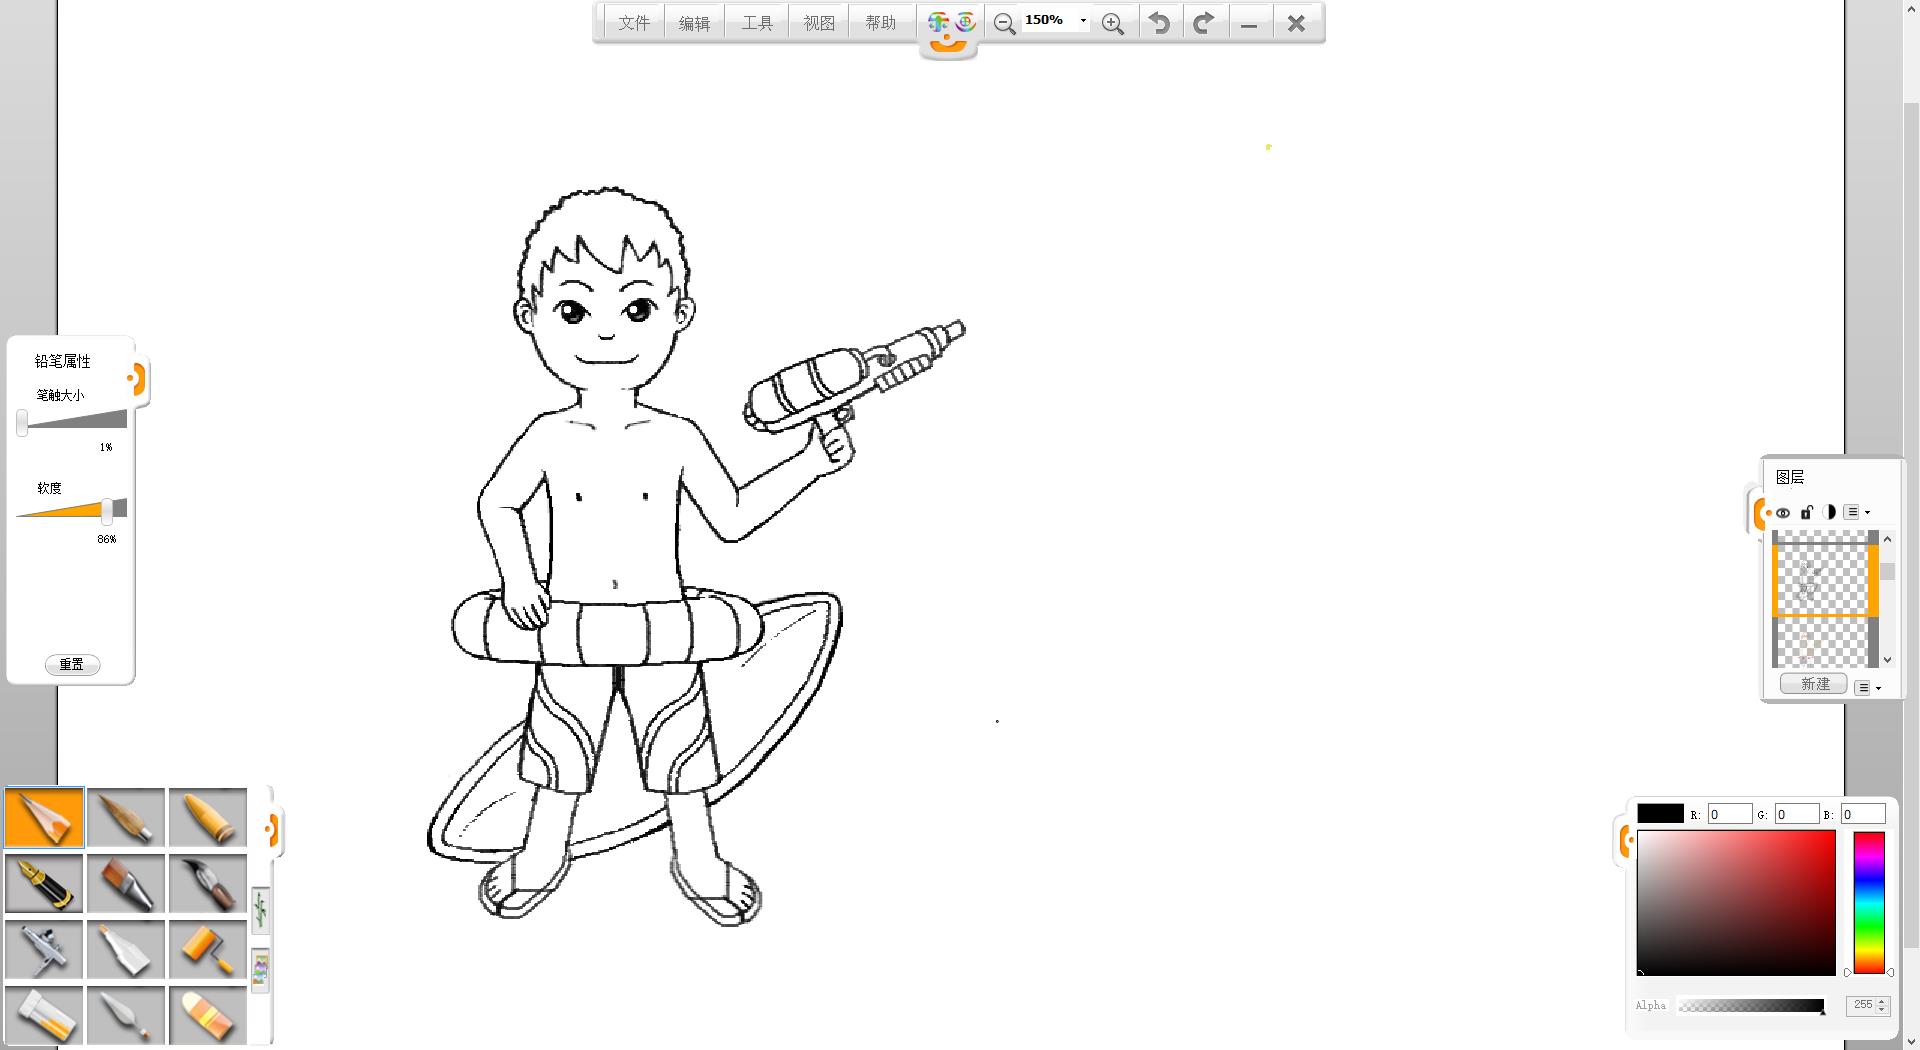Click 新建 to create a layer
The height and width of the screenshot is (1050, 1920).
[x=1814, y=684]
